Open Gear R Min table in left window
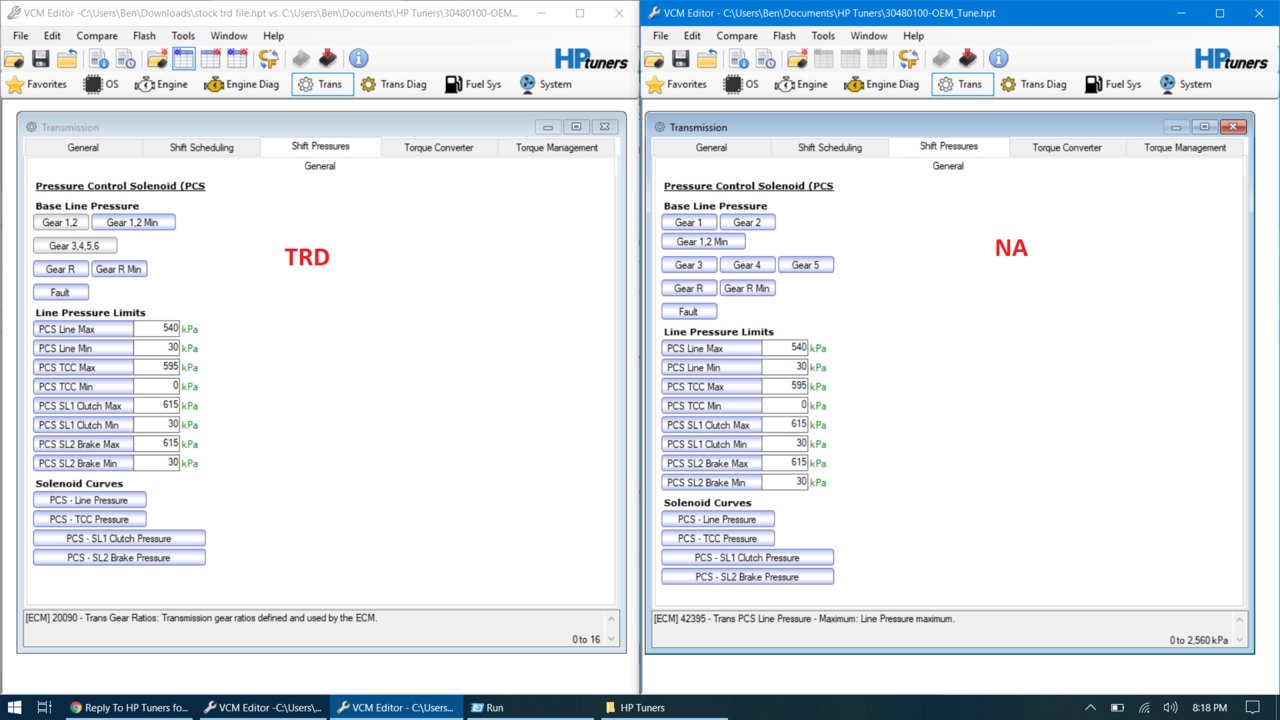This screenshot has height=720, width=1280. (x=119, y=269)
